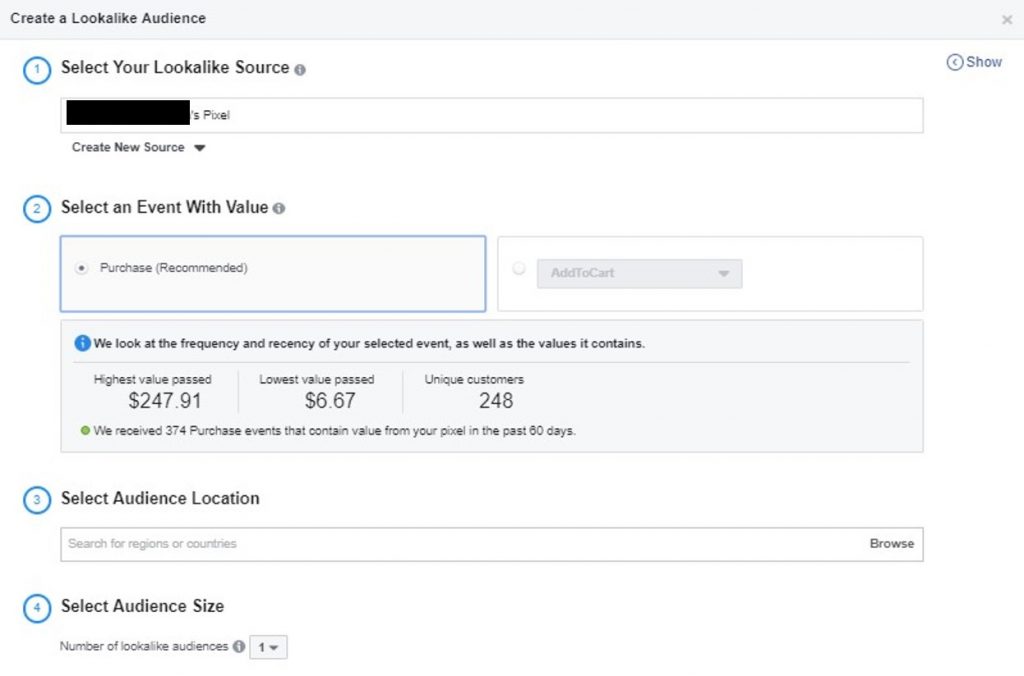Close the Create a Lookalike Audience dialog
The image size is (1024, 676).
coord(1006,20)
